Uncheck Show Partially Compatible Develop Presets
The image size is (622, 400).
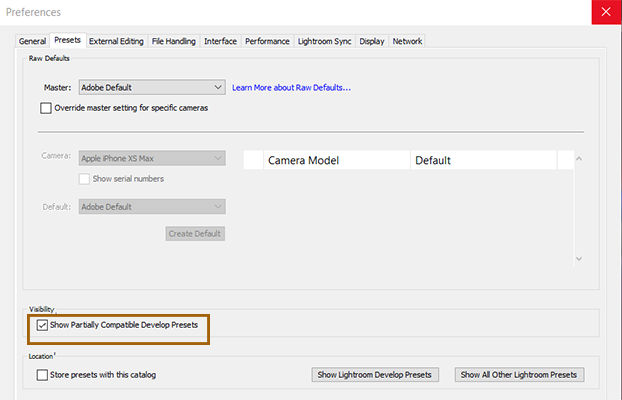click(x=42, y=325)
